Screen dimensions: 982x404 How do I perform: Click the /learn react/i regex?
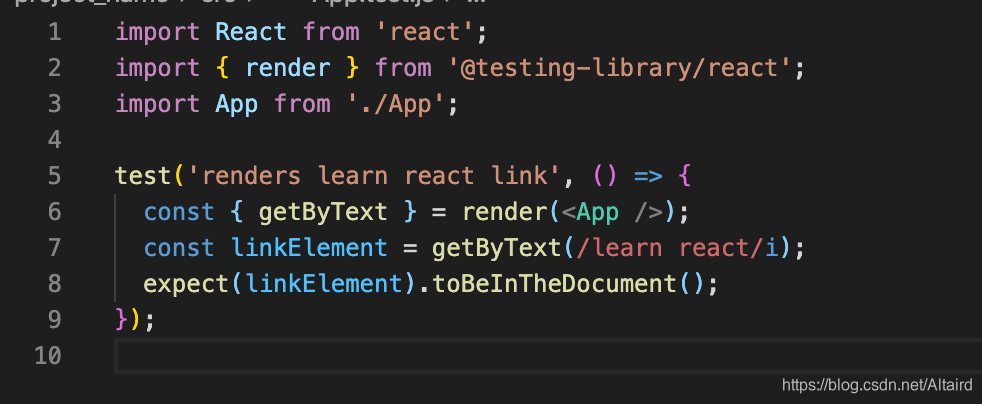coord(677,248)
